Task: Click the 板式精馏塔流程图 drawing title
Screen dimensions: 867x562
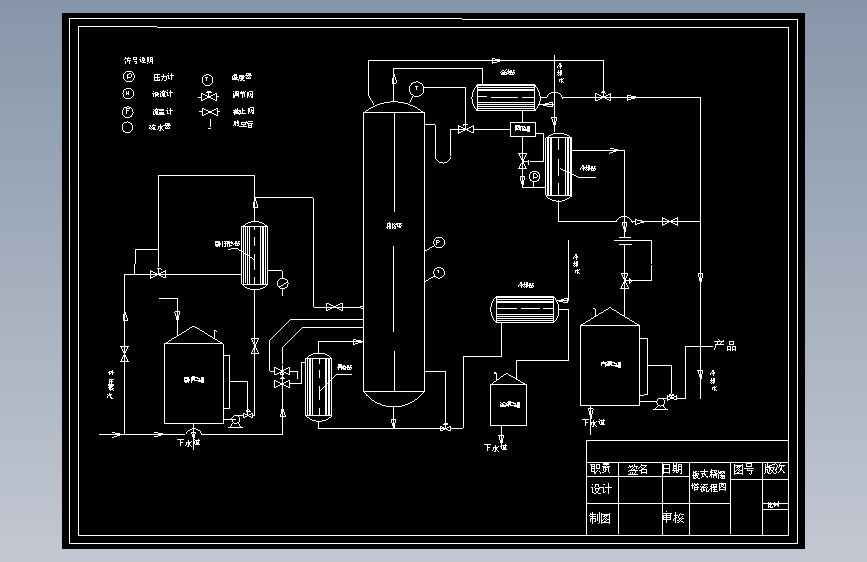Action: point(709,481)
